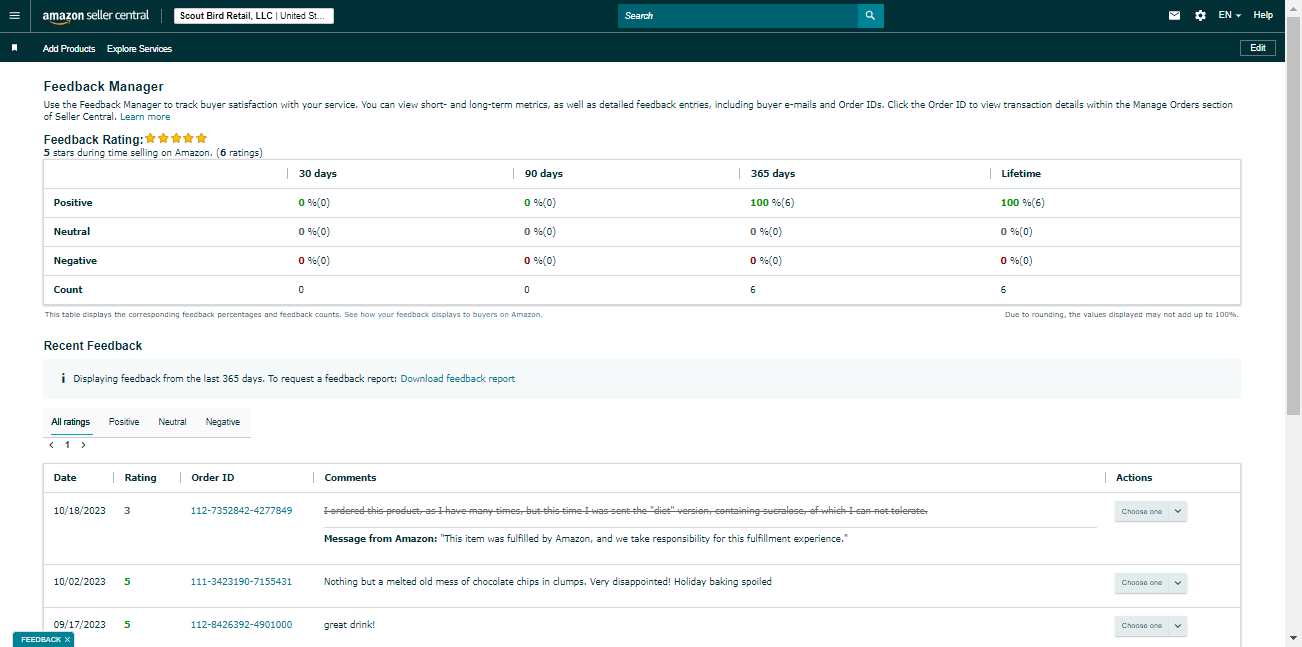Click the Lifetime column header
This screenshot has width=1302, height=647.
(1021, 174)
